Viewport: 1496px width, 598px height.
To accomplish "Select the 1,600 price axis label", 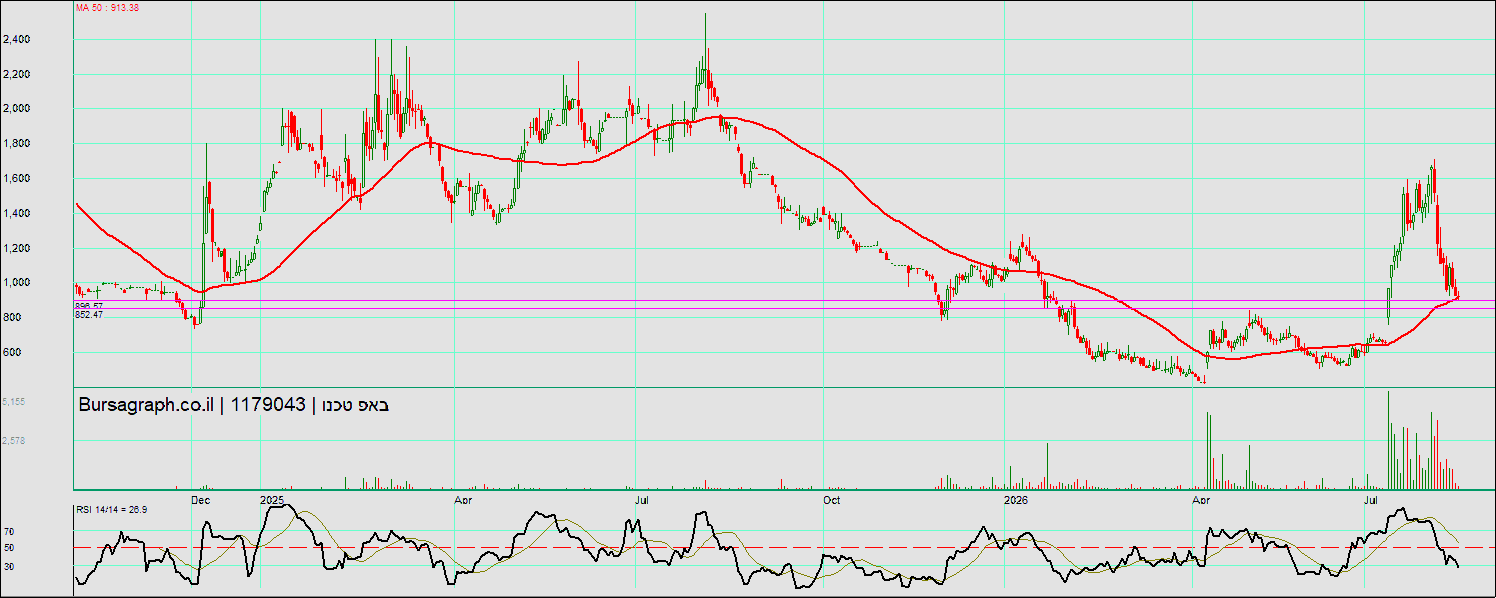I will [x=19, y=179].
